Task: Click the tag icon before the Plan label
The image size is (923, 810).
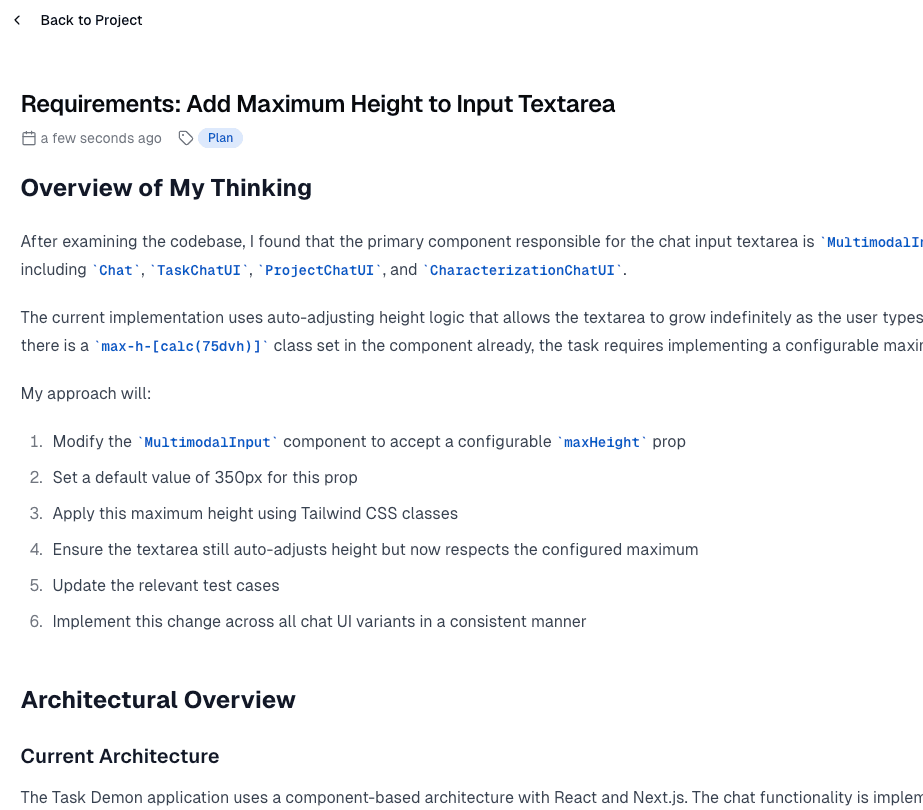Action: click(184, 138)
